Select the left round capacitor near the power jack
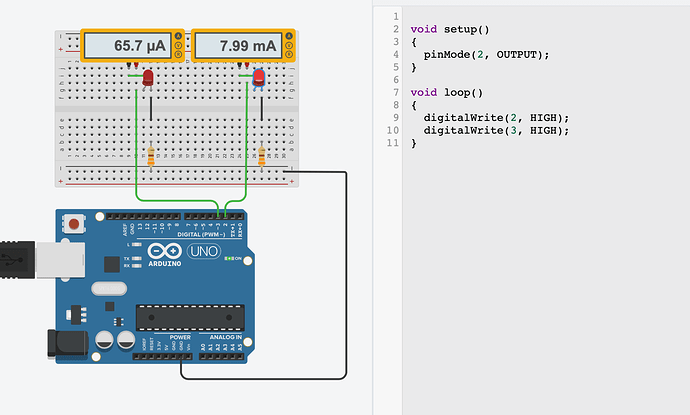690x415 pixels. click(x=104, y=340)
